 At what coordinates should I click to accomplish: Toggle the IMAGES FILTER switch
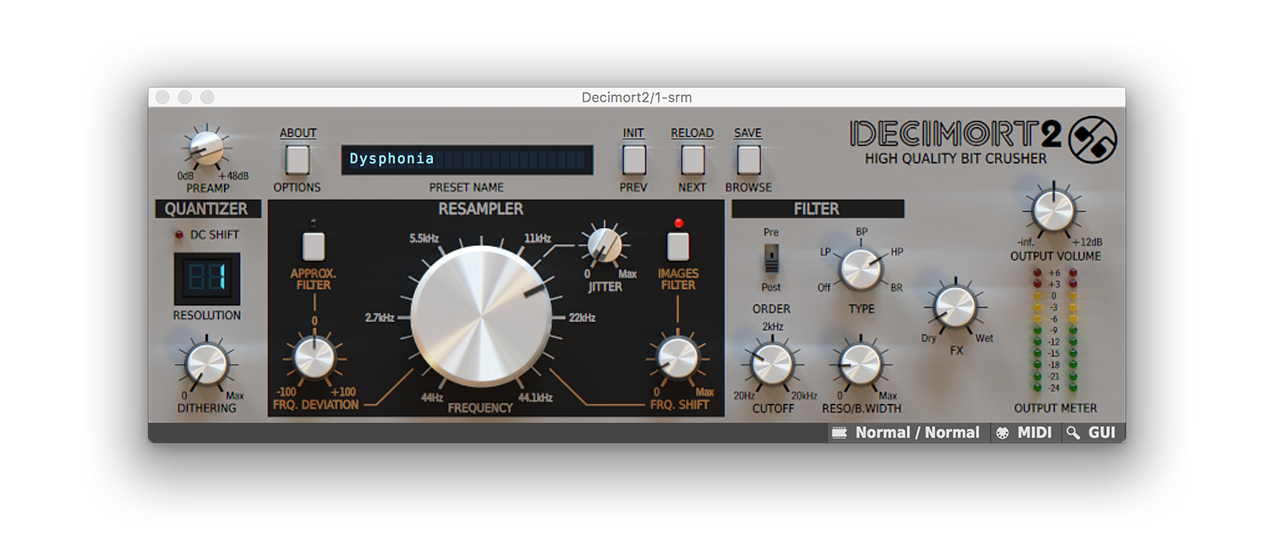point(678,246)
